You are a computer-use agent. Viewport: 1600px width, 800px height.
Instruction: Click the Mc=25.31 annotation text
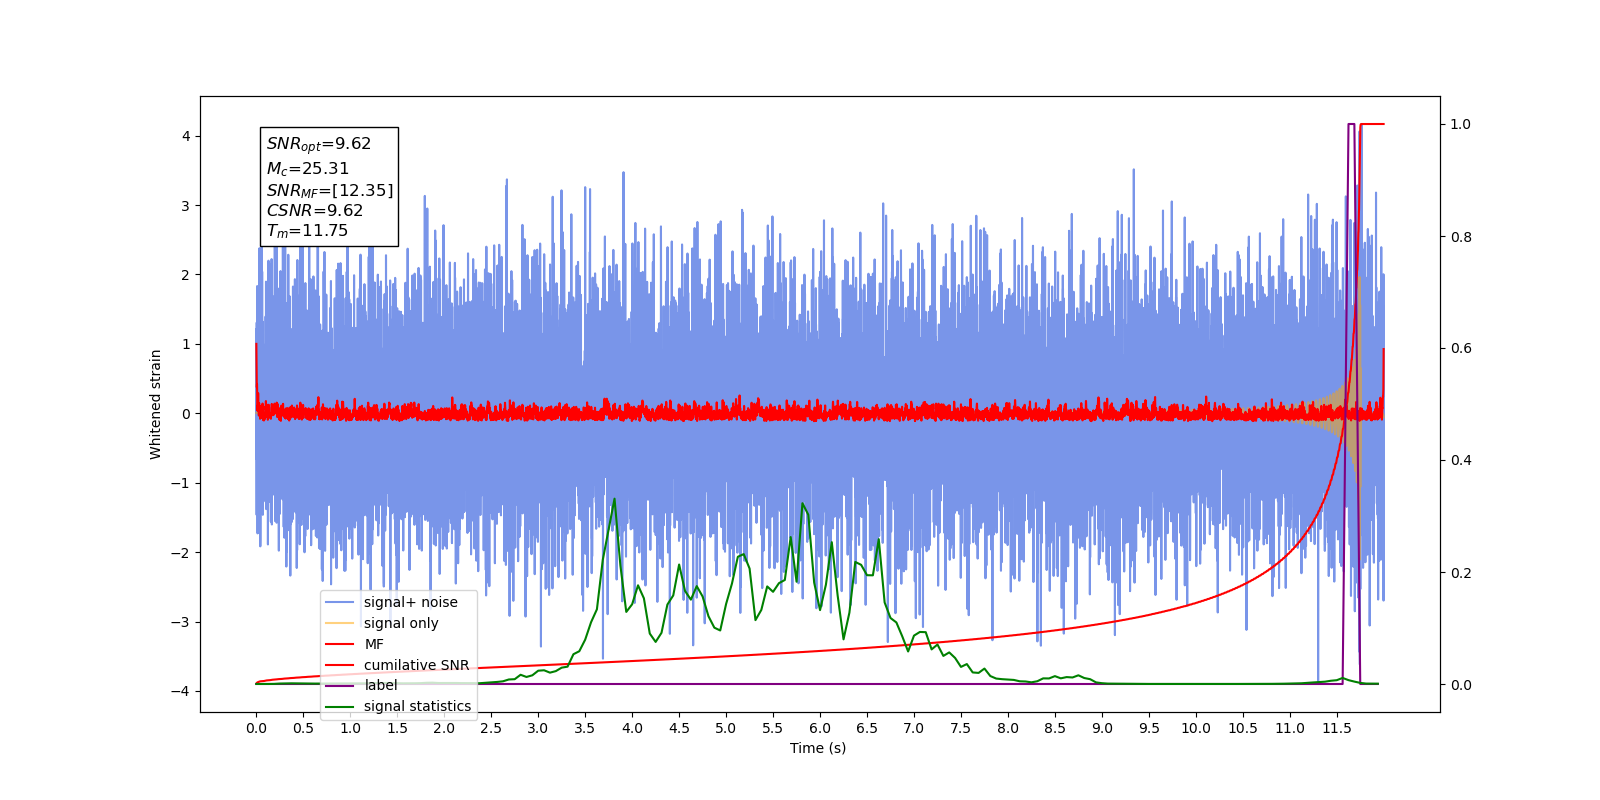308,169
